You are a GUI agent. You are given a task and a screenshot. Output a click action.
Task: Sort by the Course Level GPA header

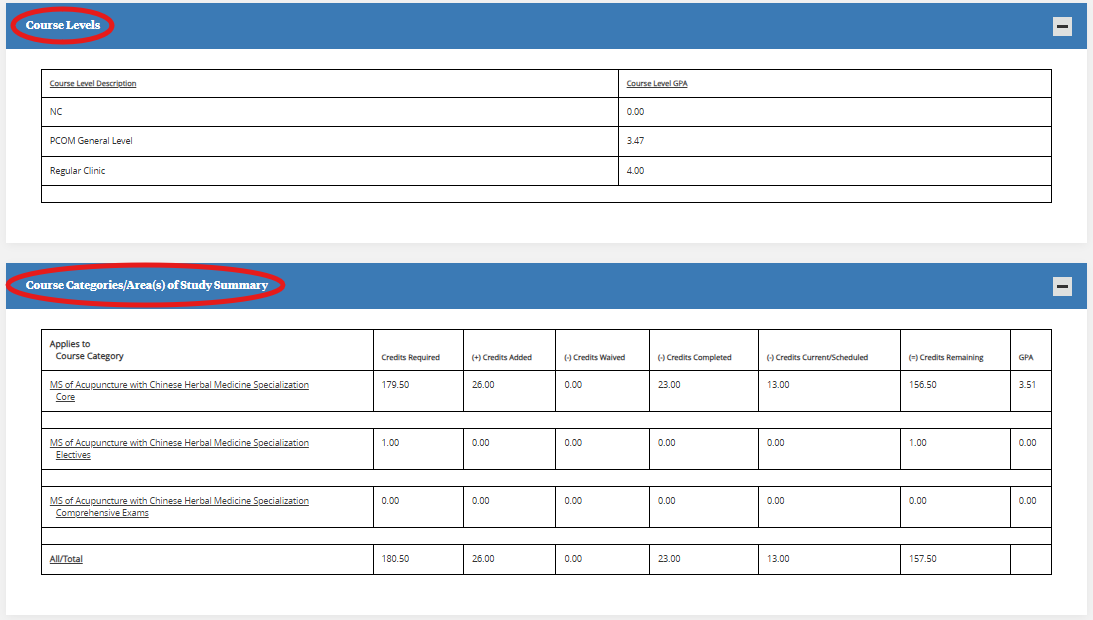pos(657,84)
